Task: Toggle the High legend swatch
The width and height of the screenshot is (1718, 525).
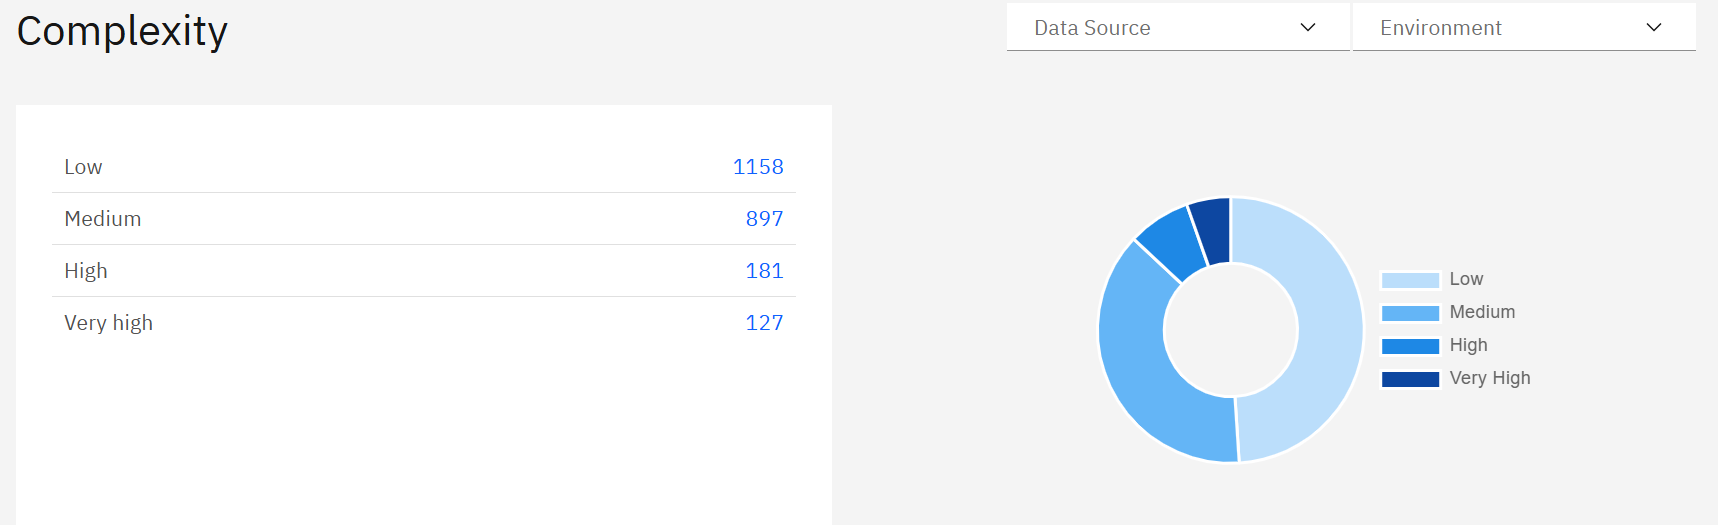Action: (x=1410, y=346)
